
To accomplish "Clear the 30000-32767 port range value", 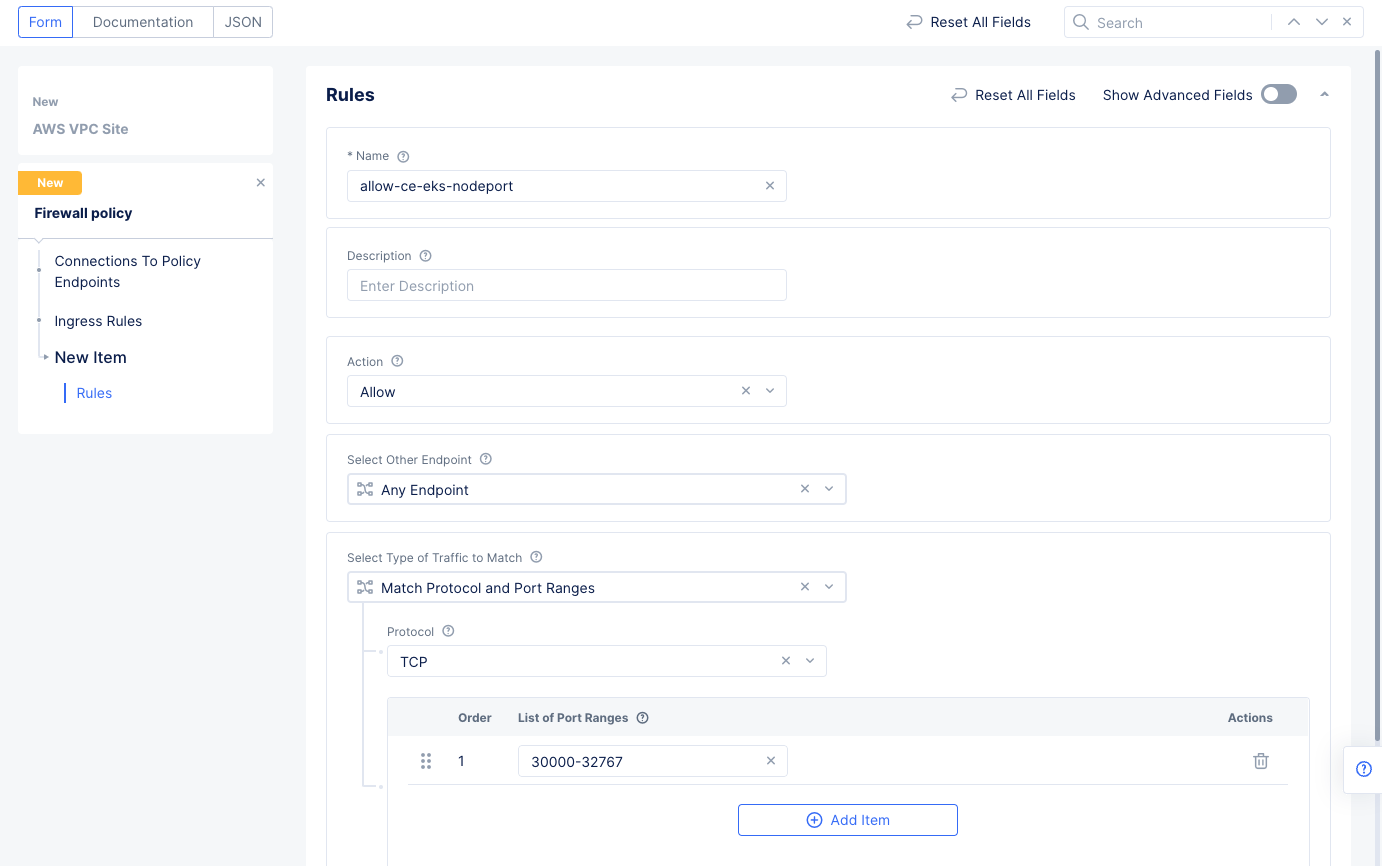I will click(770, 761).
